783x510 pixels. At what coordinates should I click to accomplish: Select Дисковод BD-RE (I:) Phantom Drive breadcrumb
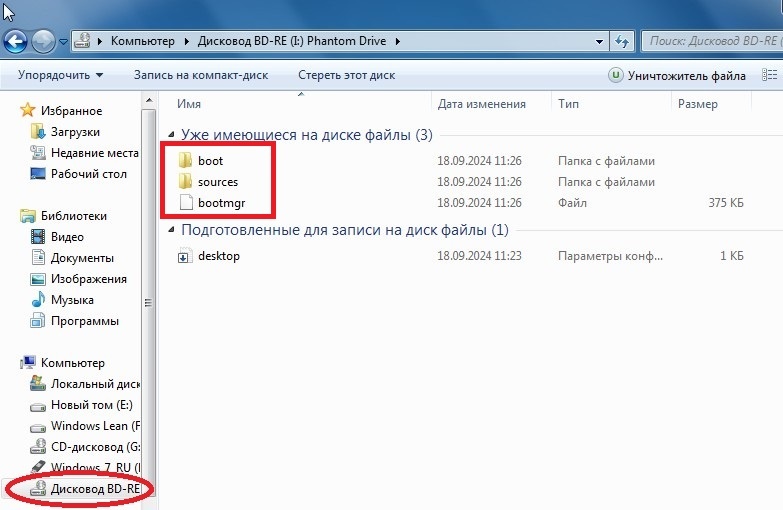[292, 41]
